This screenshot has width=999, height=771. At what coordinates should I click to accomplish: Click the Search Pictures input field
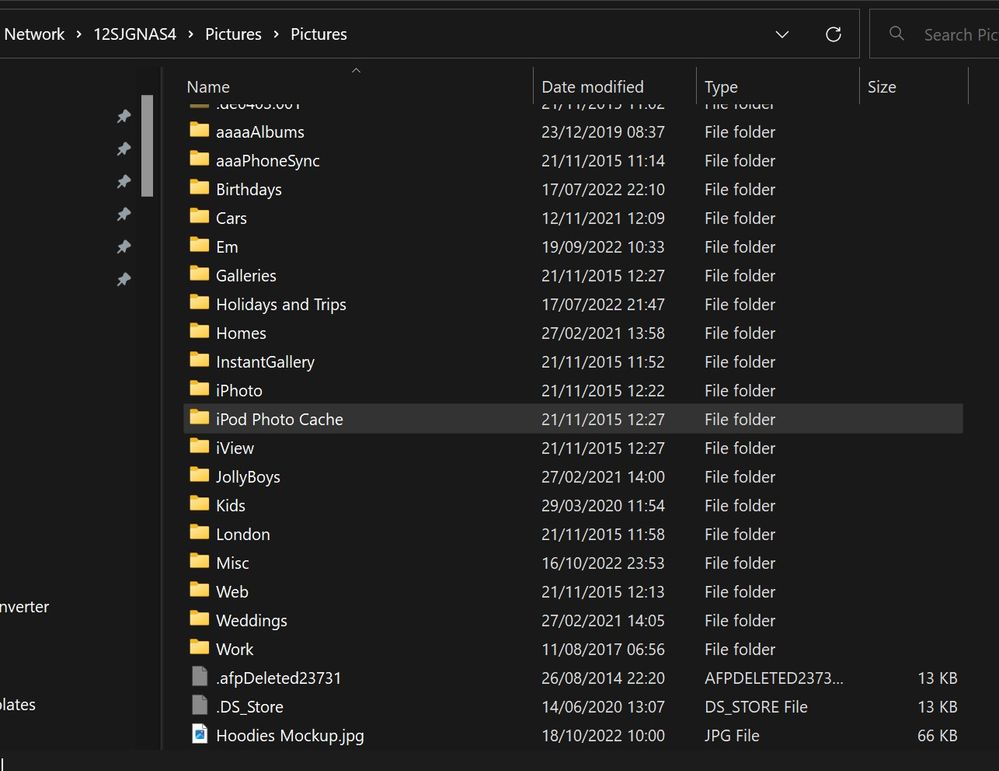click(x=934, y=34)
